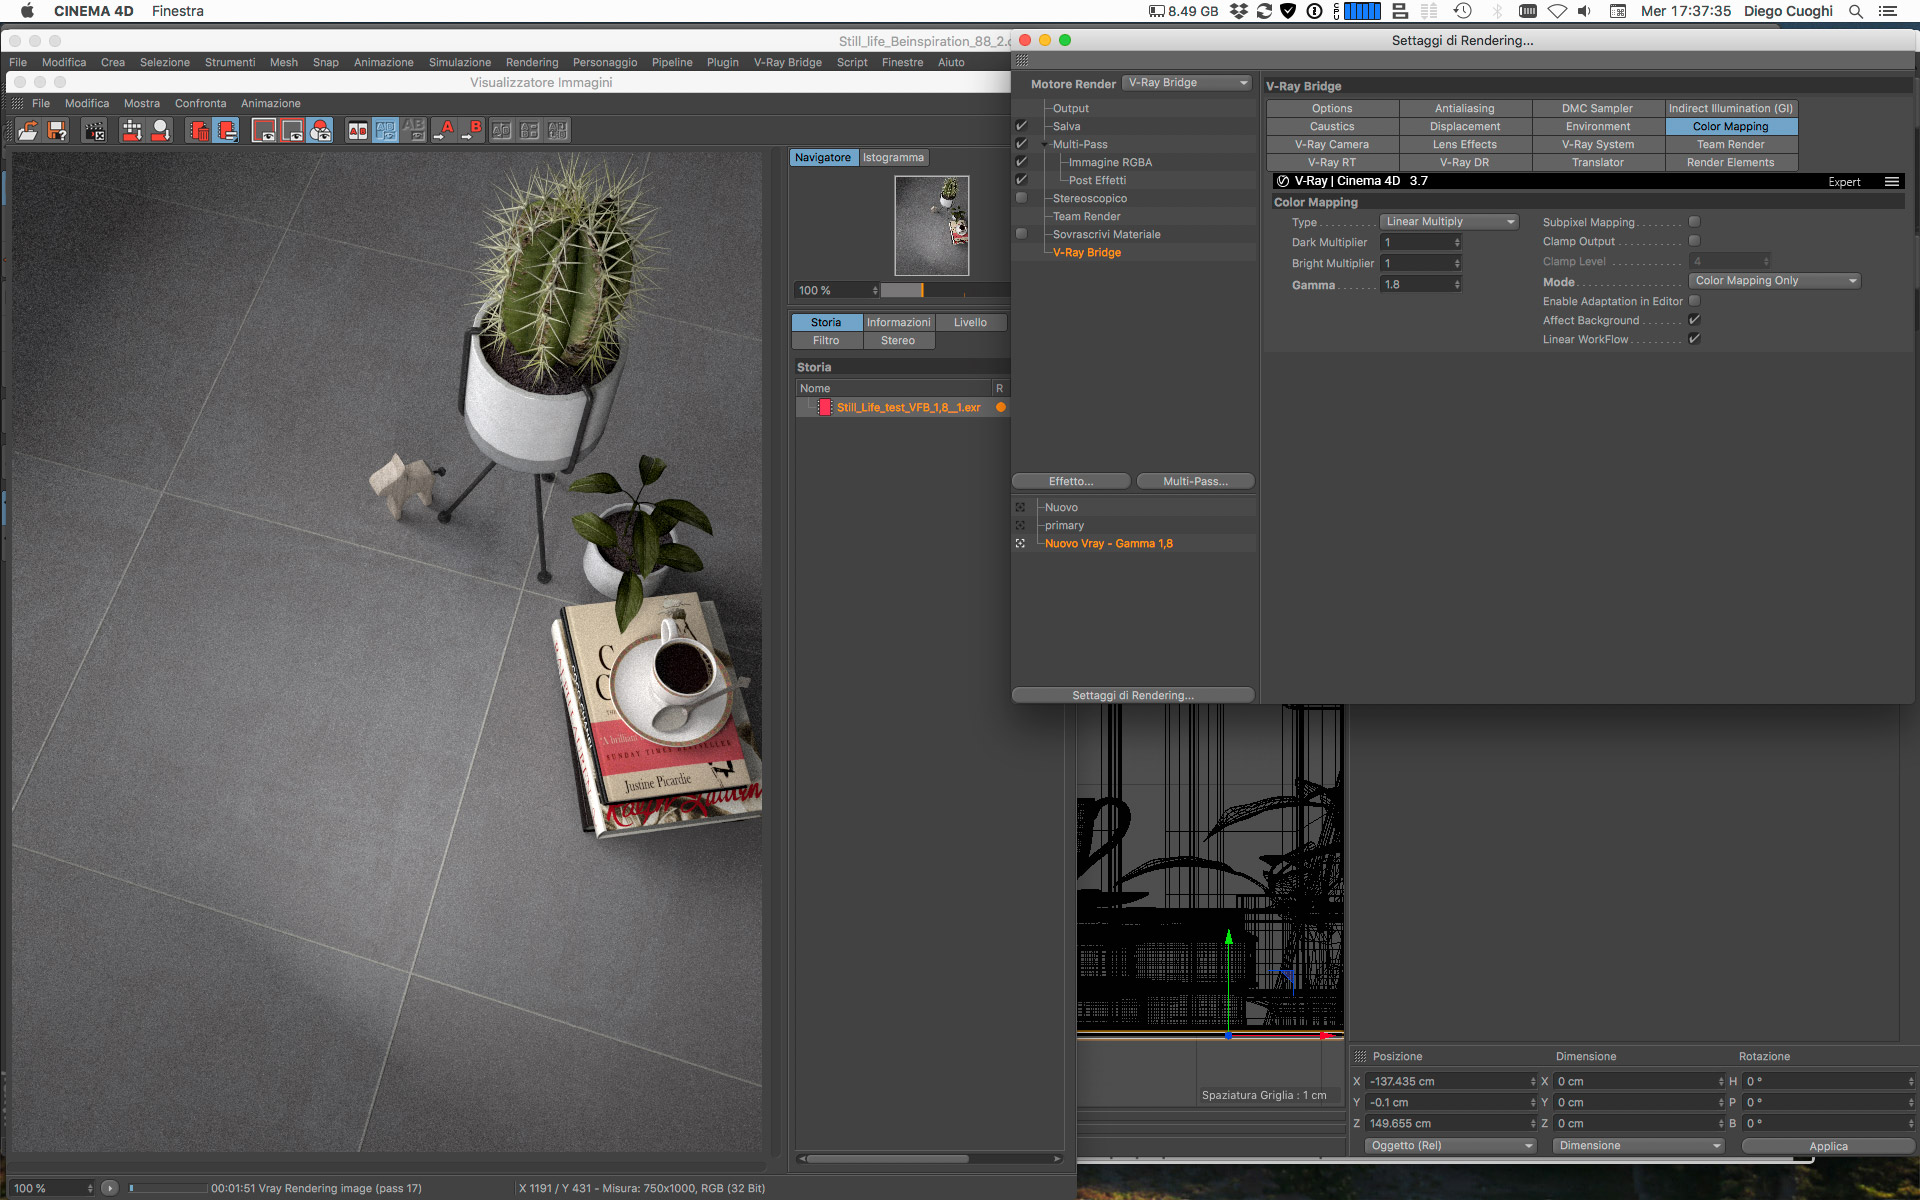Image resolution: width=1920 pixels, height=1200 pixels.
Task: Open the Motore Render dropdown
Action: point(1187,83)
